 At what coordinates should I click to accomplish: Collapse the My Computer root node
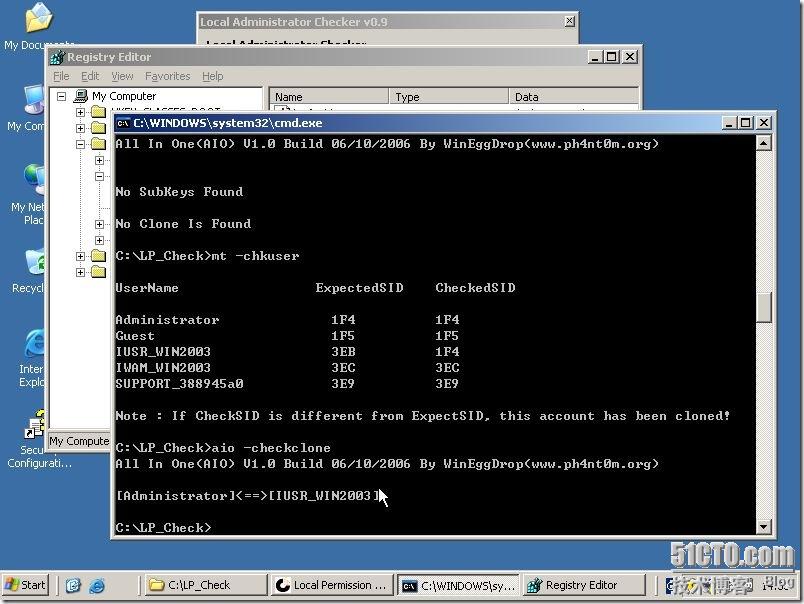coord(62,96)
